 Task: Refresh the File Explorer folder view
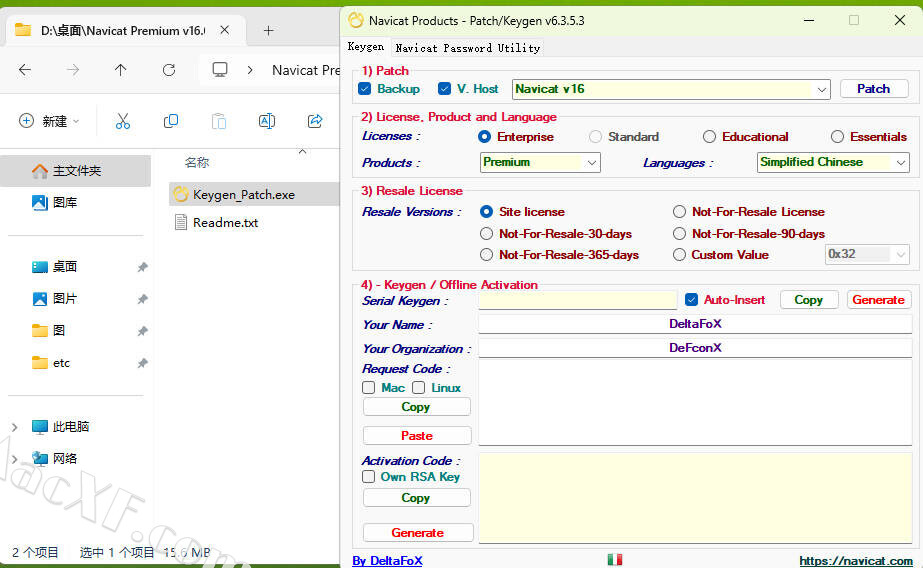click(x=169, y=70)
